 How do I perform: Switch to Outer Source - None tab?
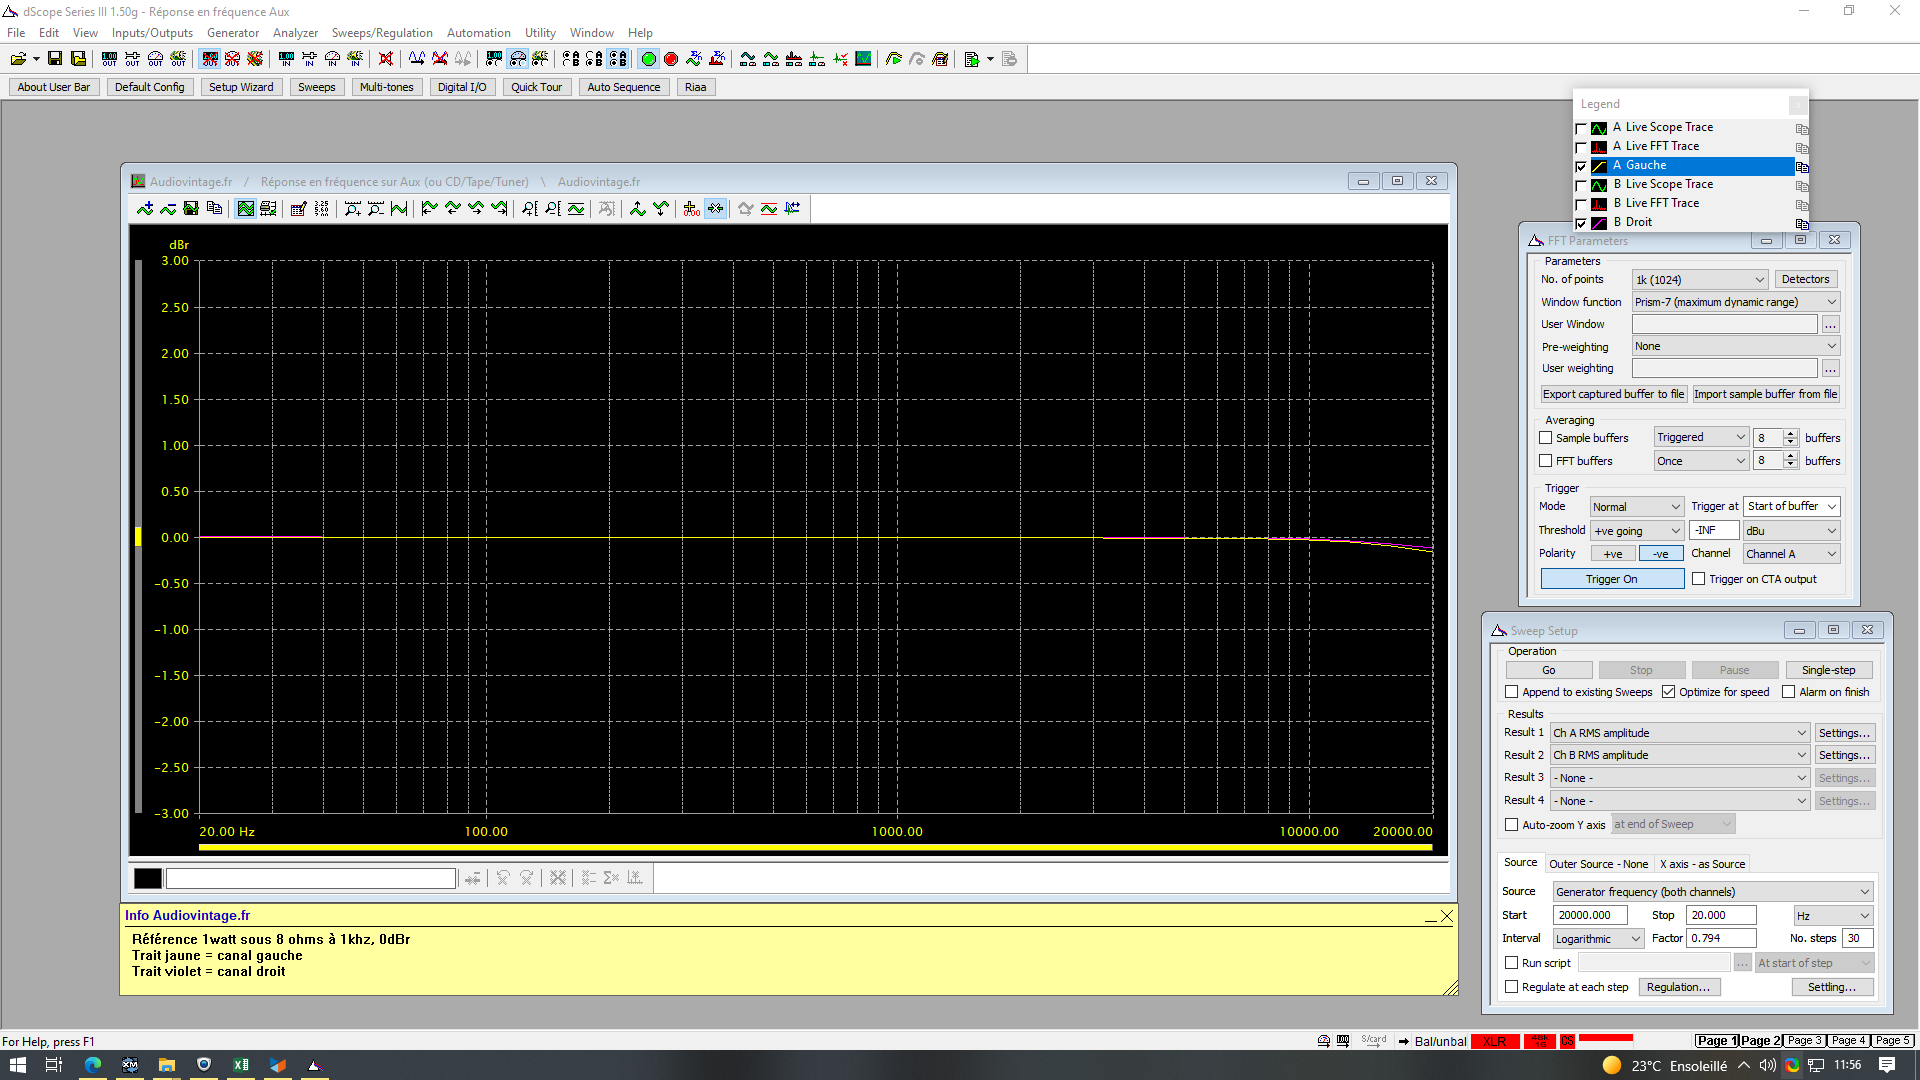pyautogui.click(x=1598, y=864)
